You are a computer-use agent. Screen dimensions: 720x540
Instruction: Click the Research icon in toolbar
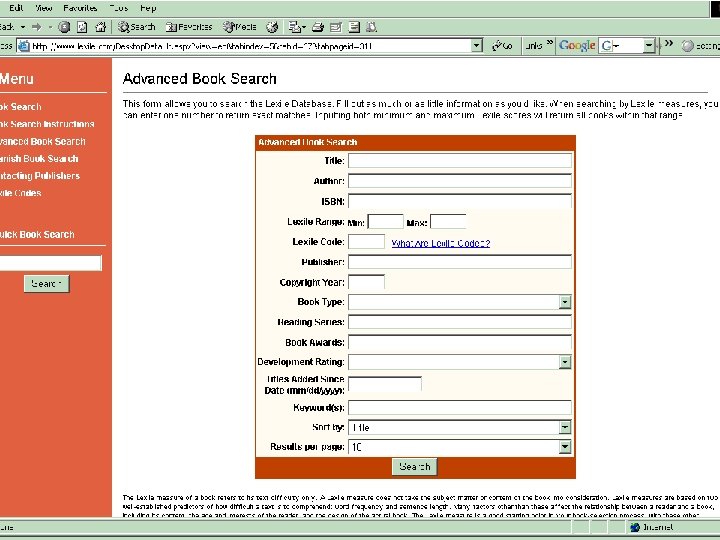(371, 28)
